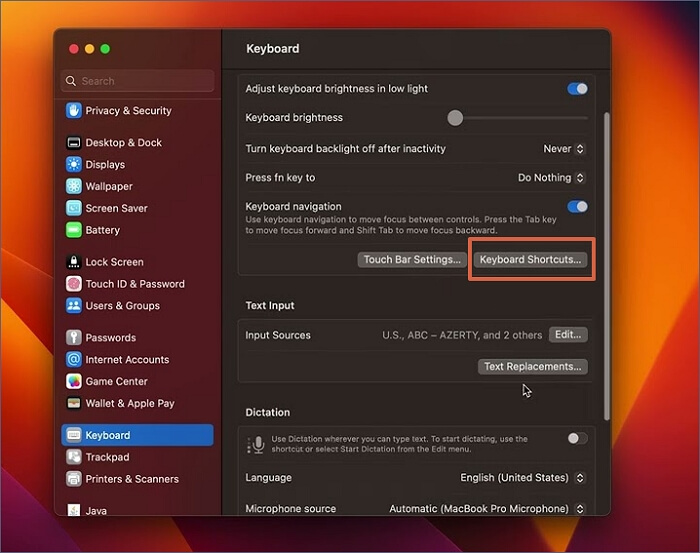
Task: Click the Internet Accounts label
Action: (127, 359)
